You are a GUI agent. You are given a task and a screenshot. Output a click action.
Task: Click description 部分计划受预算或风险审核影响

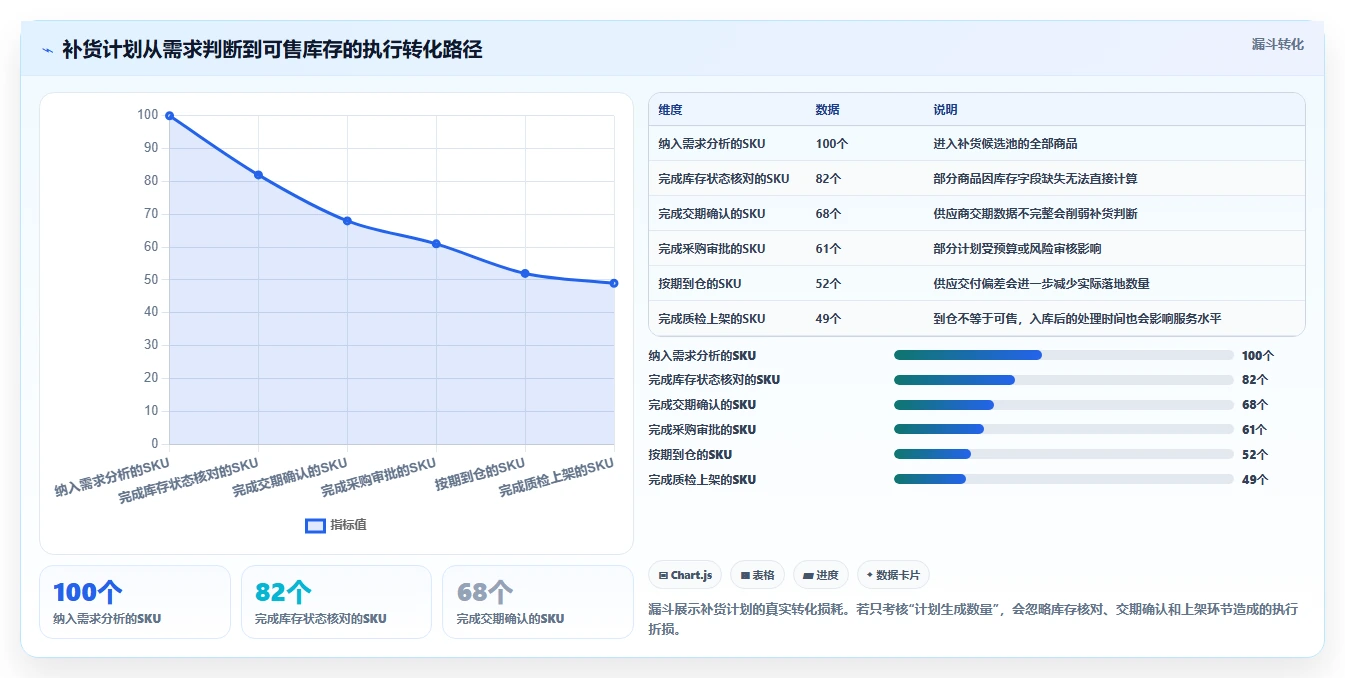point(1018,249)
